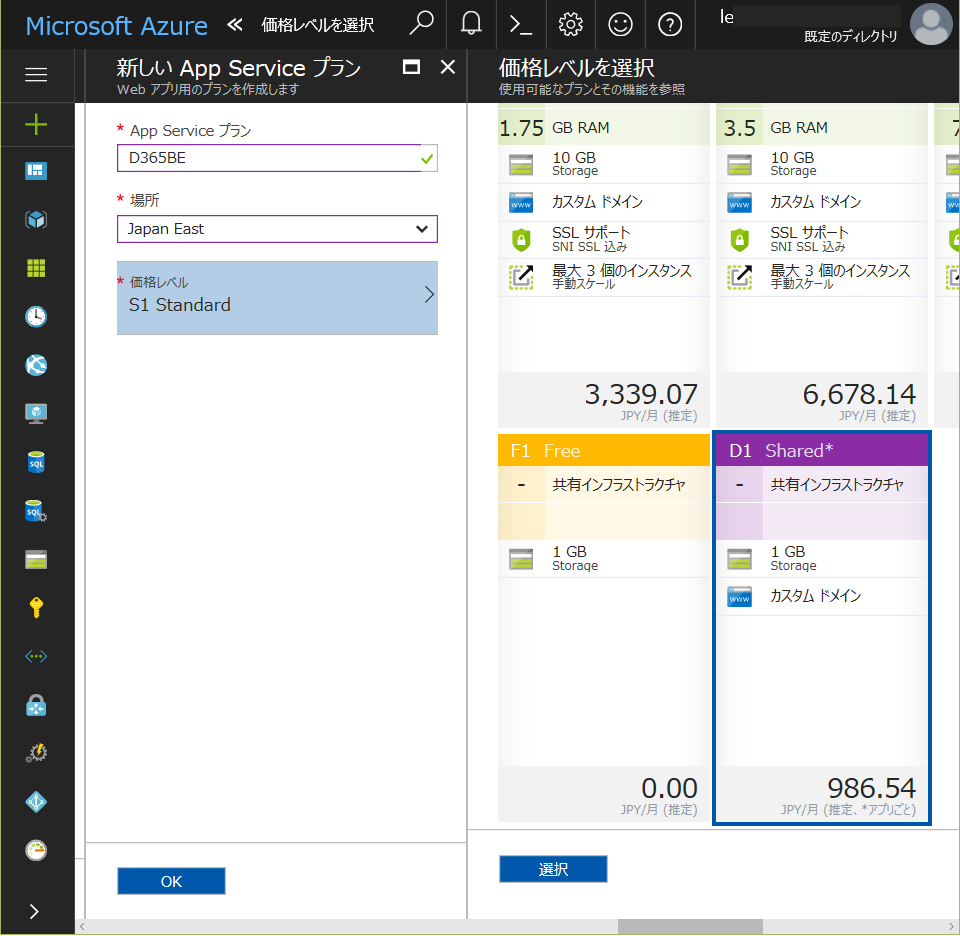Open the globe App Services sidebar icon
960x936 pixels.
36,365
